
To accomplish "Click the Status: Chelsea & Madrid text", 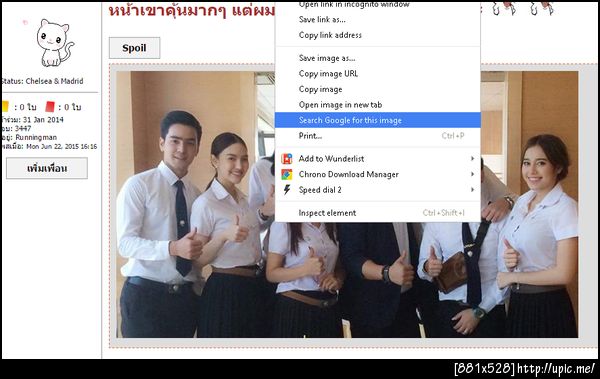I will (42, 81).
